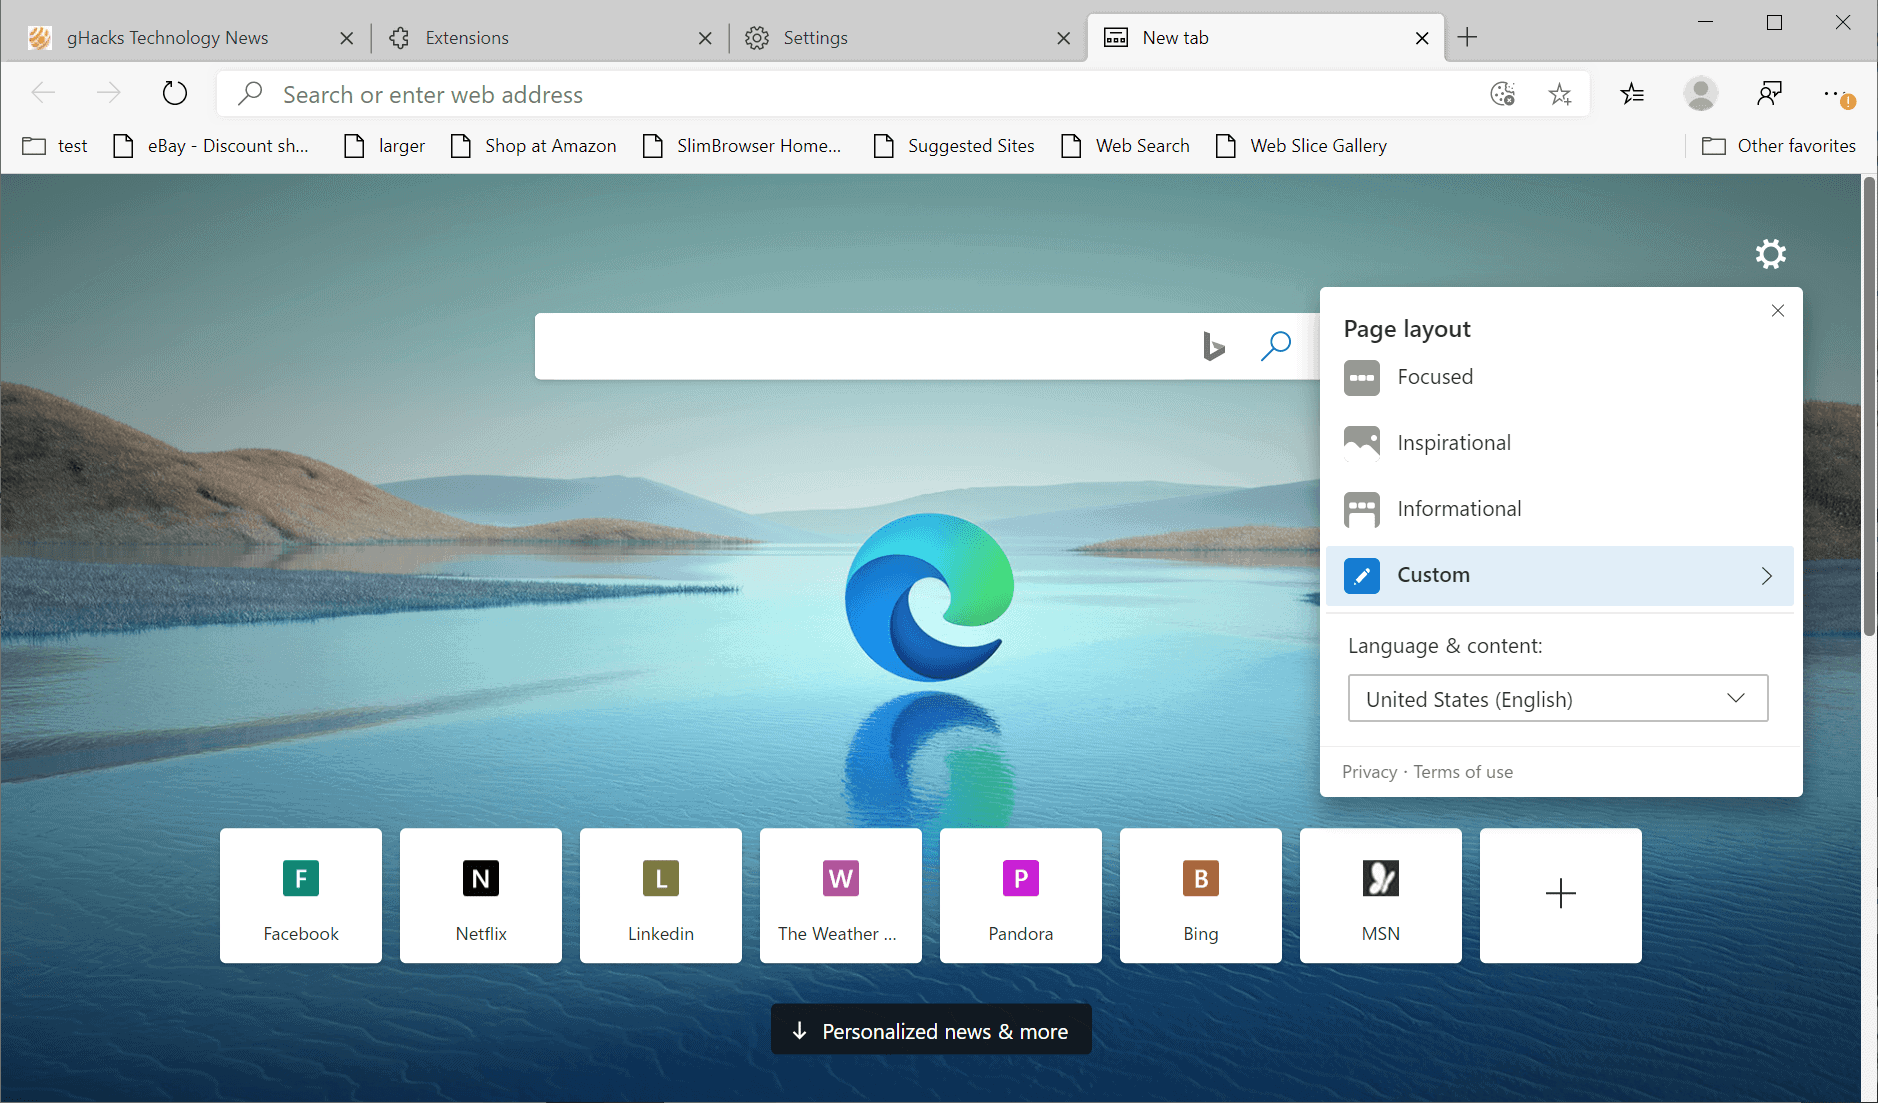Image resolution: width=1878 pixels, height=1103 pixels.
Task: Open Web Search bookmark
Action: (1126, 146)
